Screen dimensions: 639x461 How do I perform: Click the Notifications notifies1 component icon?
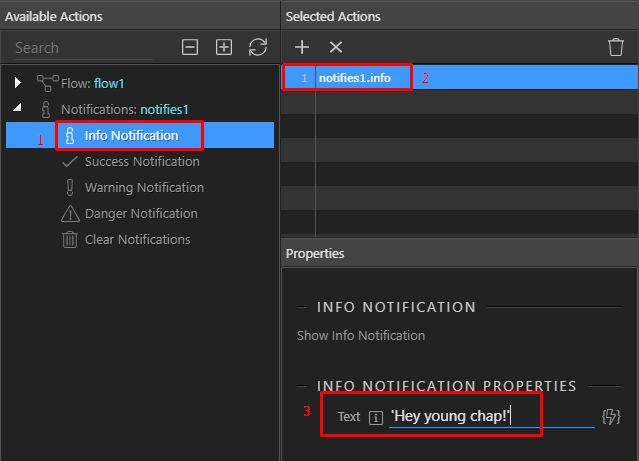pyautogui.click(x=46, y=109)
